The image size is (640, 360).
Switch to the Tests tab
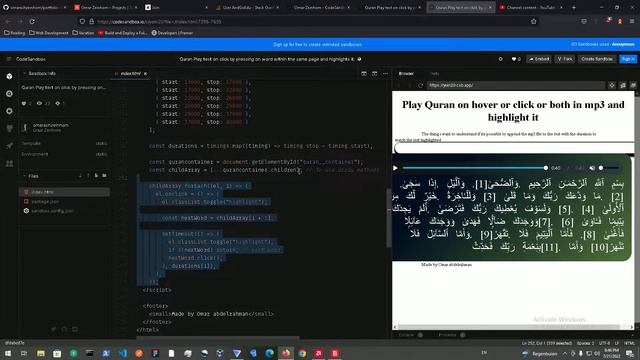[x=435, y=73]
